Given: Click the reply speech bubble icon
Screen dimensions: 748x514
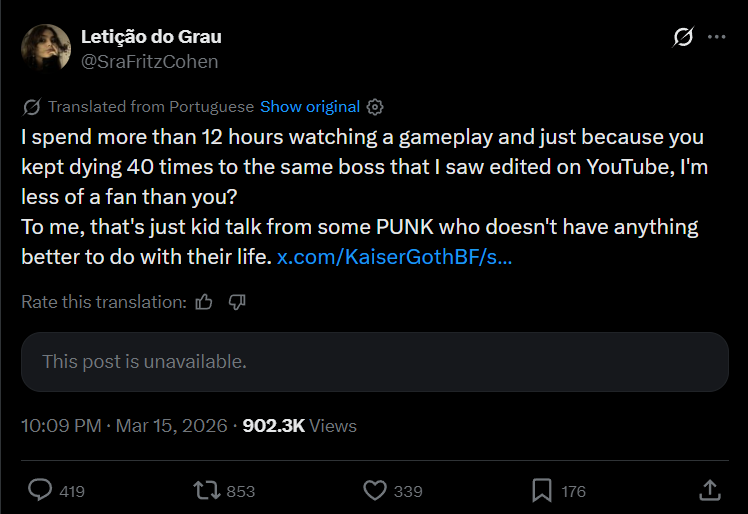Looking at the screenshot, I should tap(40, 491).
